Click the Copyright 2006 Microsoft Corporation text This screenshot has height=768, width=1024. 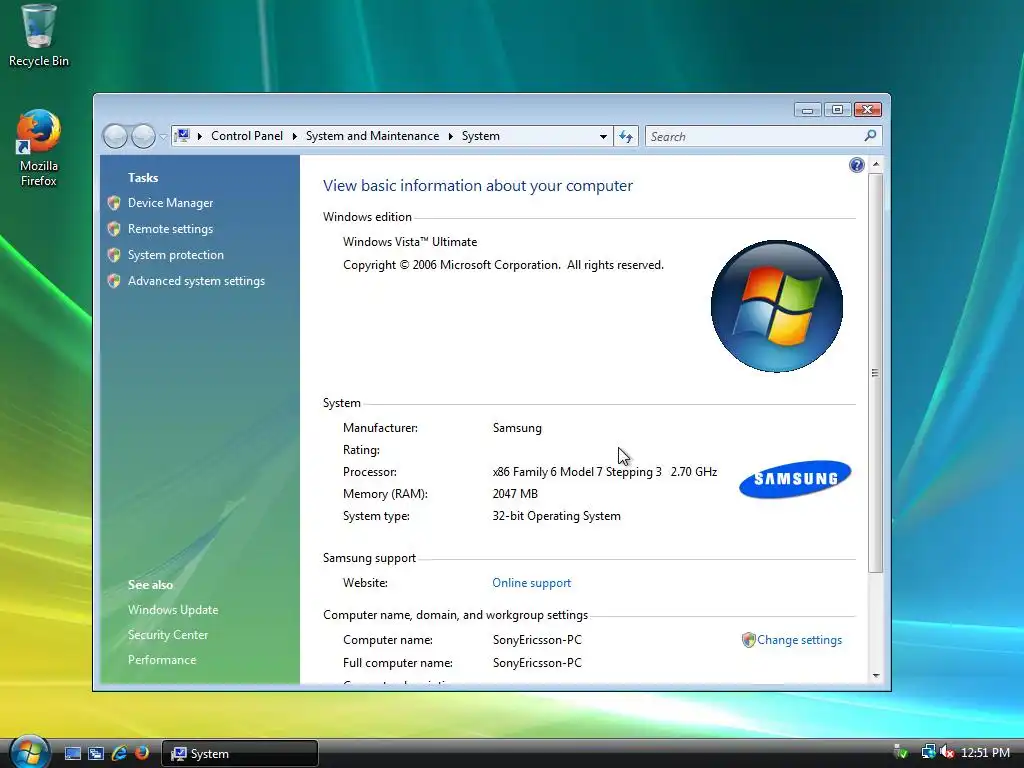[504, 265]
